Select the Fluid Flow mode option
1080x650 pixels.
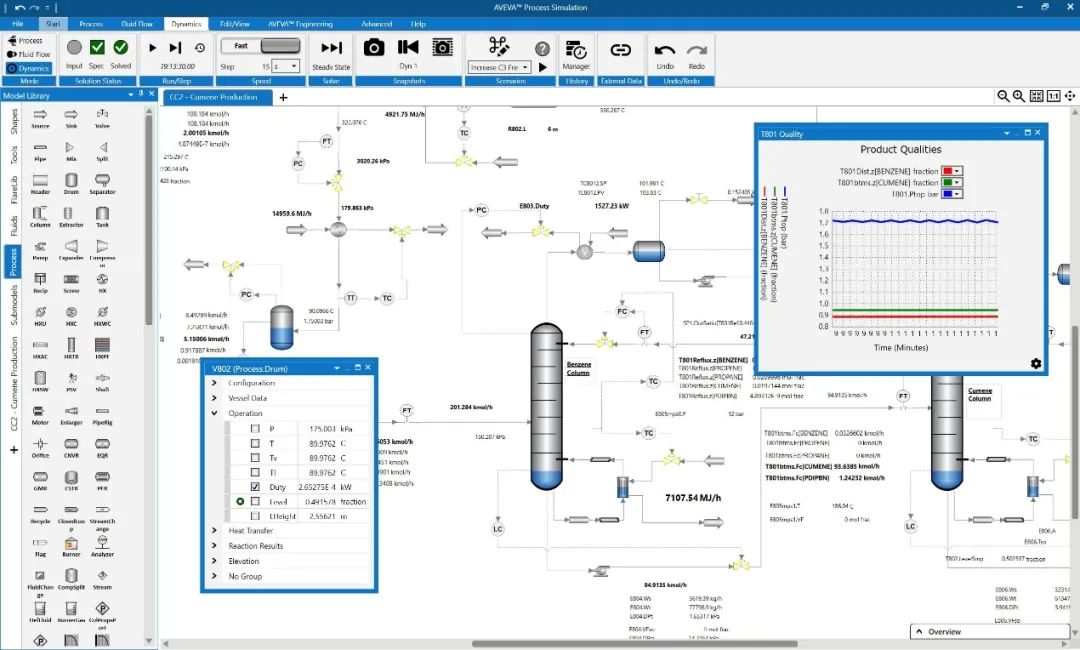28,54
